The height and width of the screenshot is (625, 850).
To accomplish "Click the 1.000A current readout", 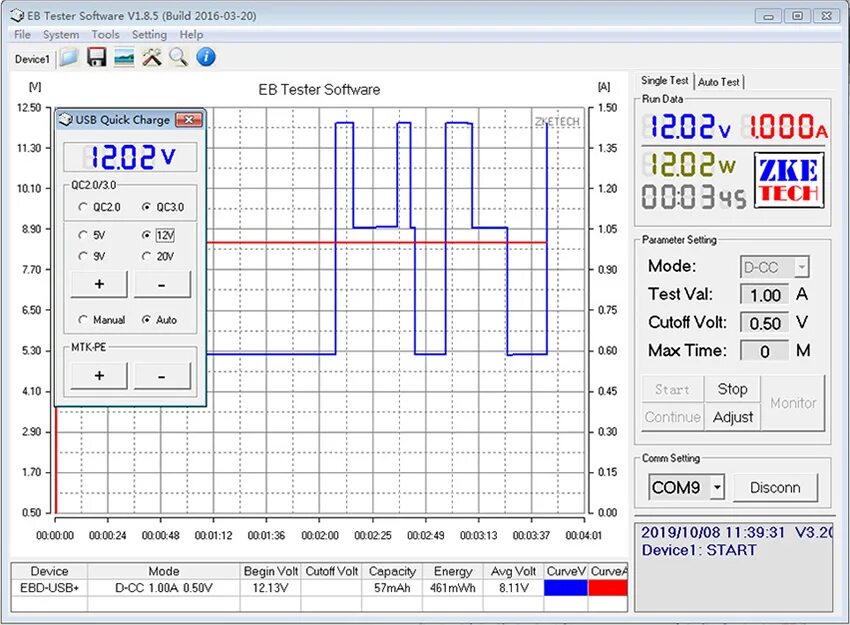I will tap(785, 127).
